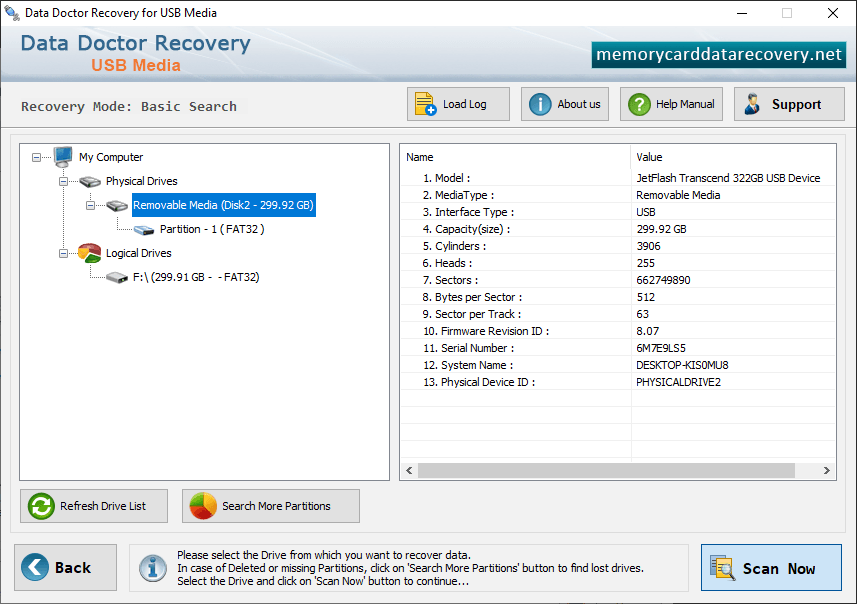Click the Load Log document icon
Viewport: 857px width, 604px height.
425,104
